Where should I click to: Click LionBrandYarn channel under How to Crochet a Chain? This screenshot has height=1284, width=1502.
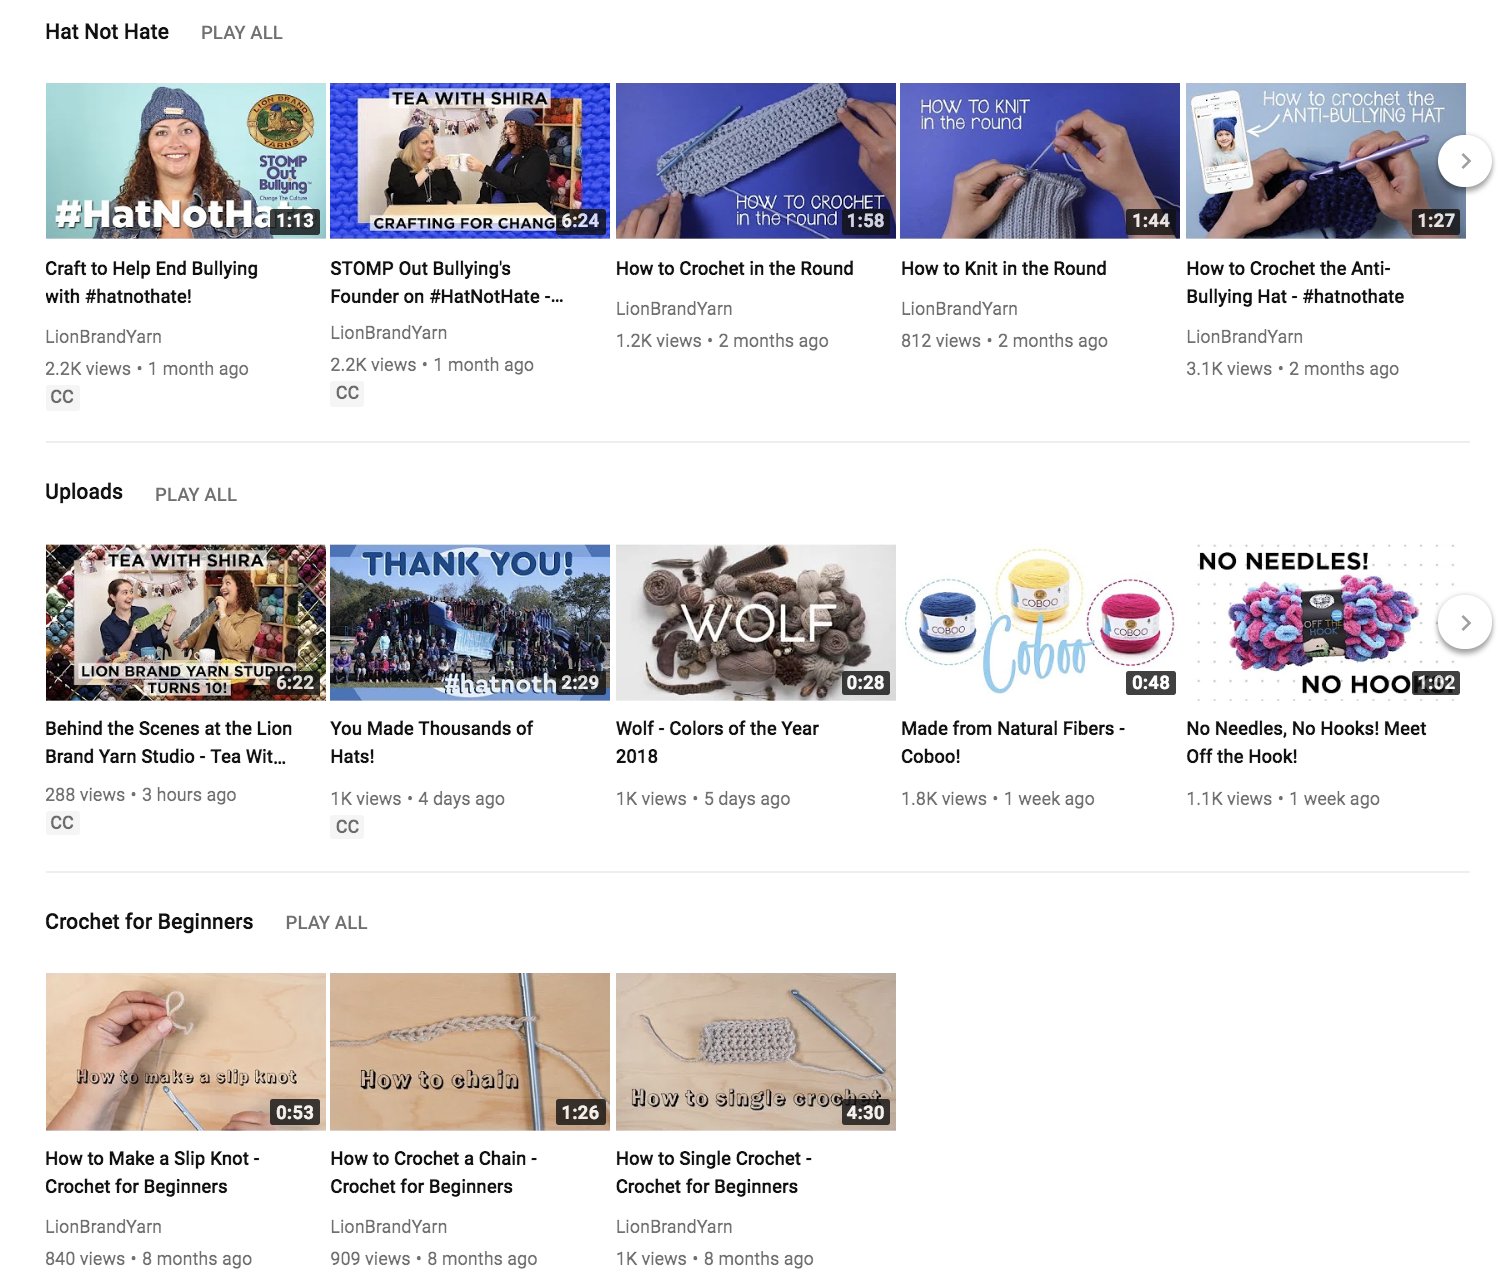coord(388,1227)
